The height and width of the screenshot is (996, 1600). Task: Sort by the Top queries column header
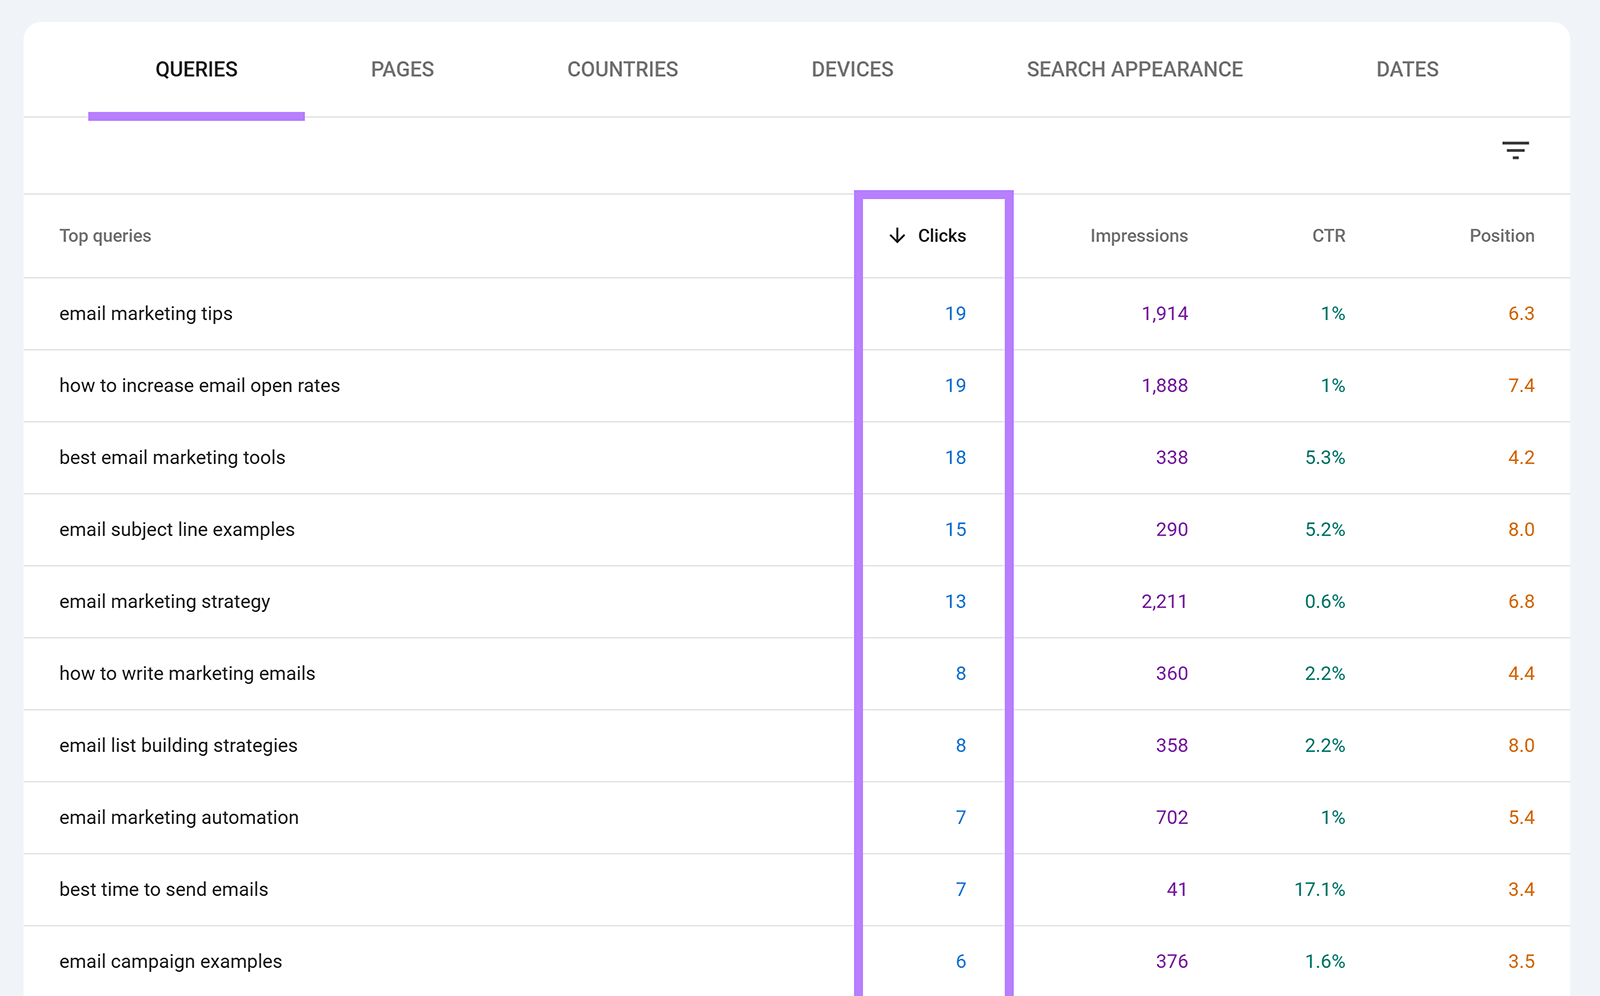105,236
